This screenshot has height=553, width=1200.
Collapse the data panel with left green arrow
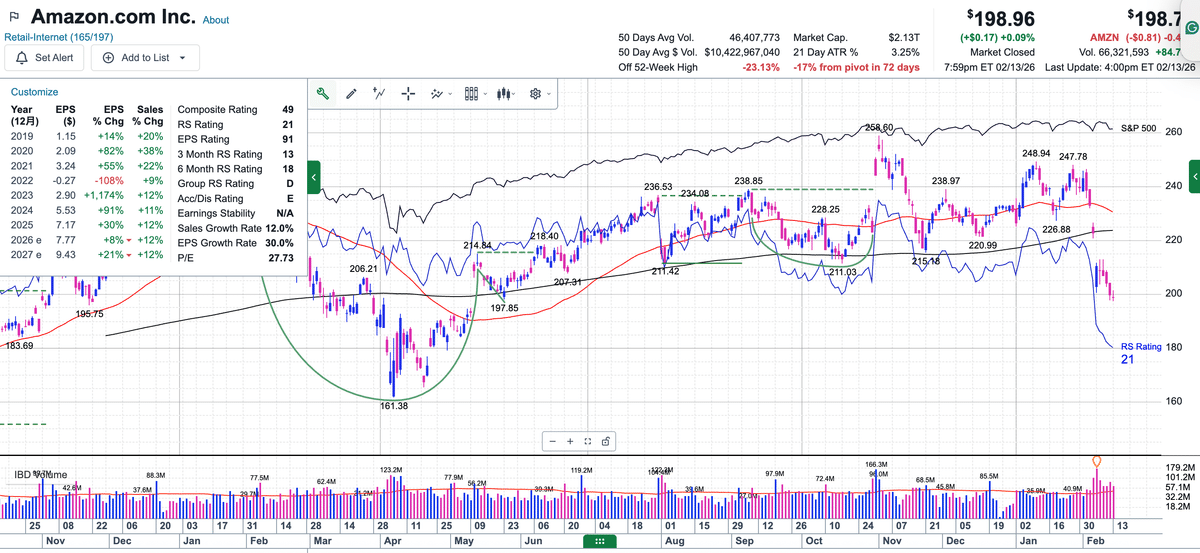[x=314, y=178]
